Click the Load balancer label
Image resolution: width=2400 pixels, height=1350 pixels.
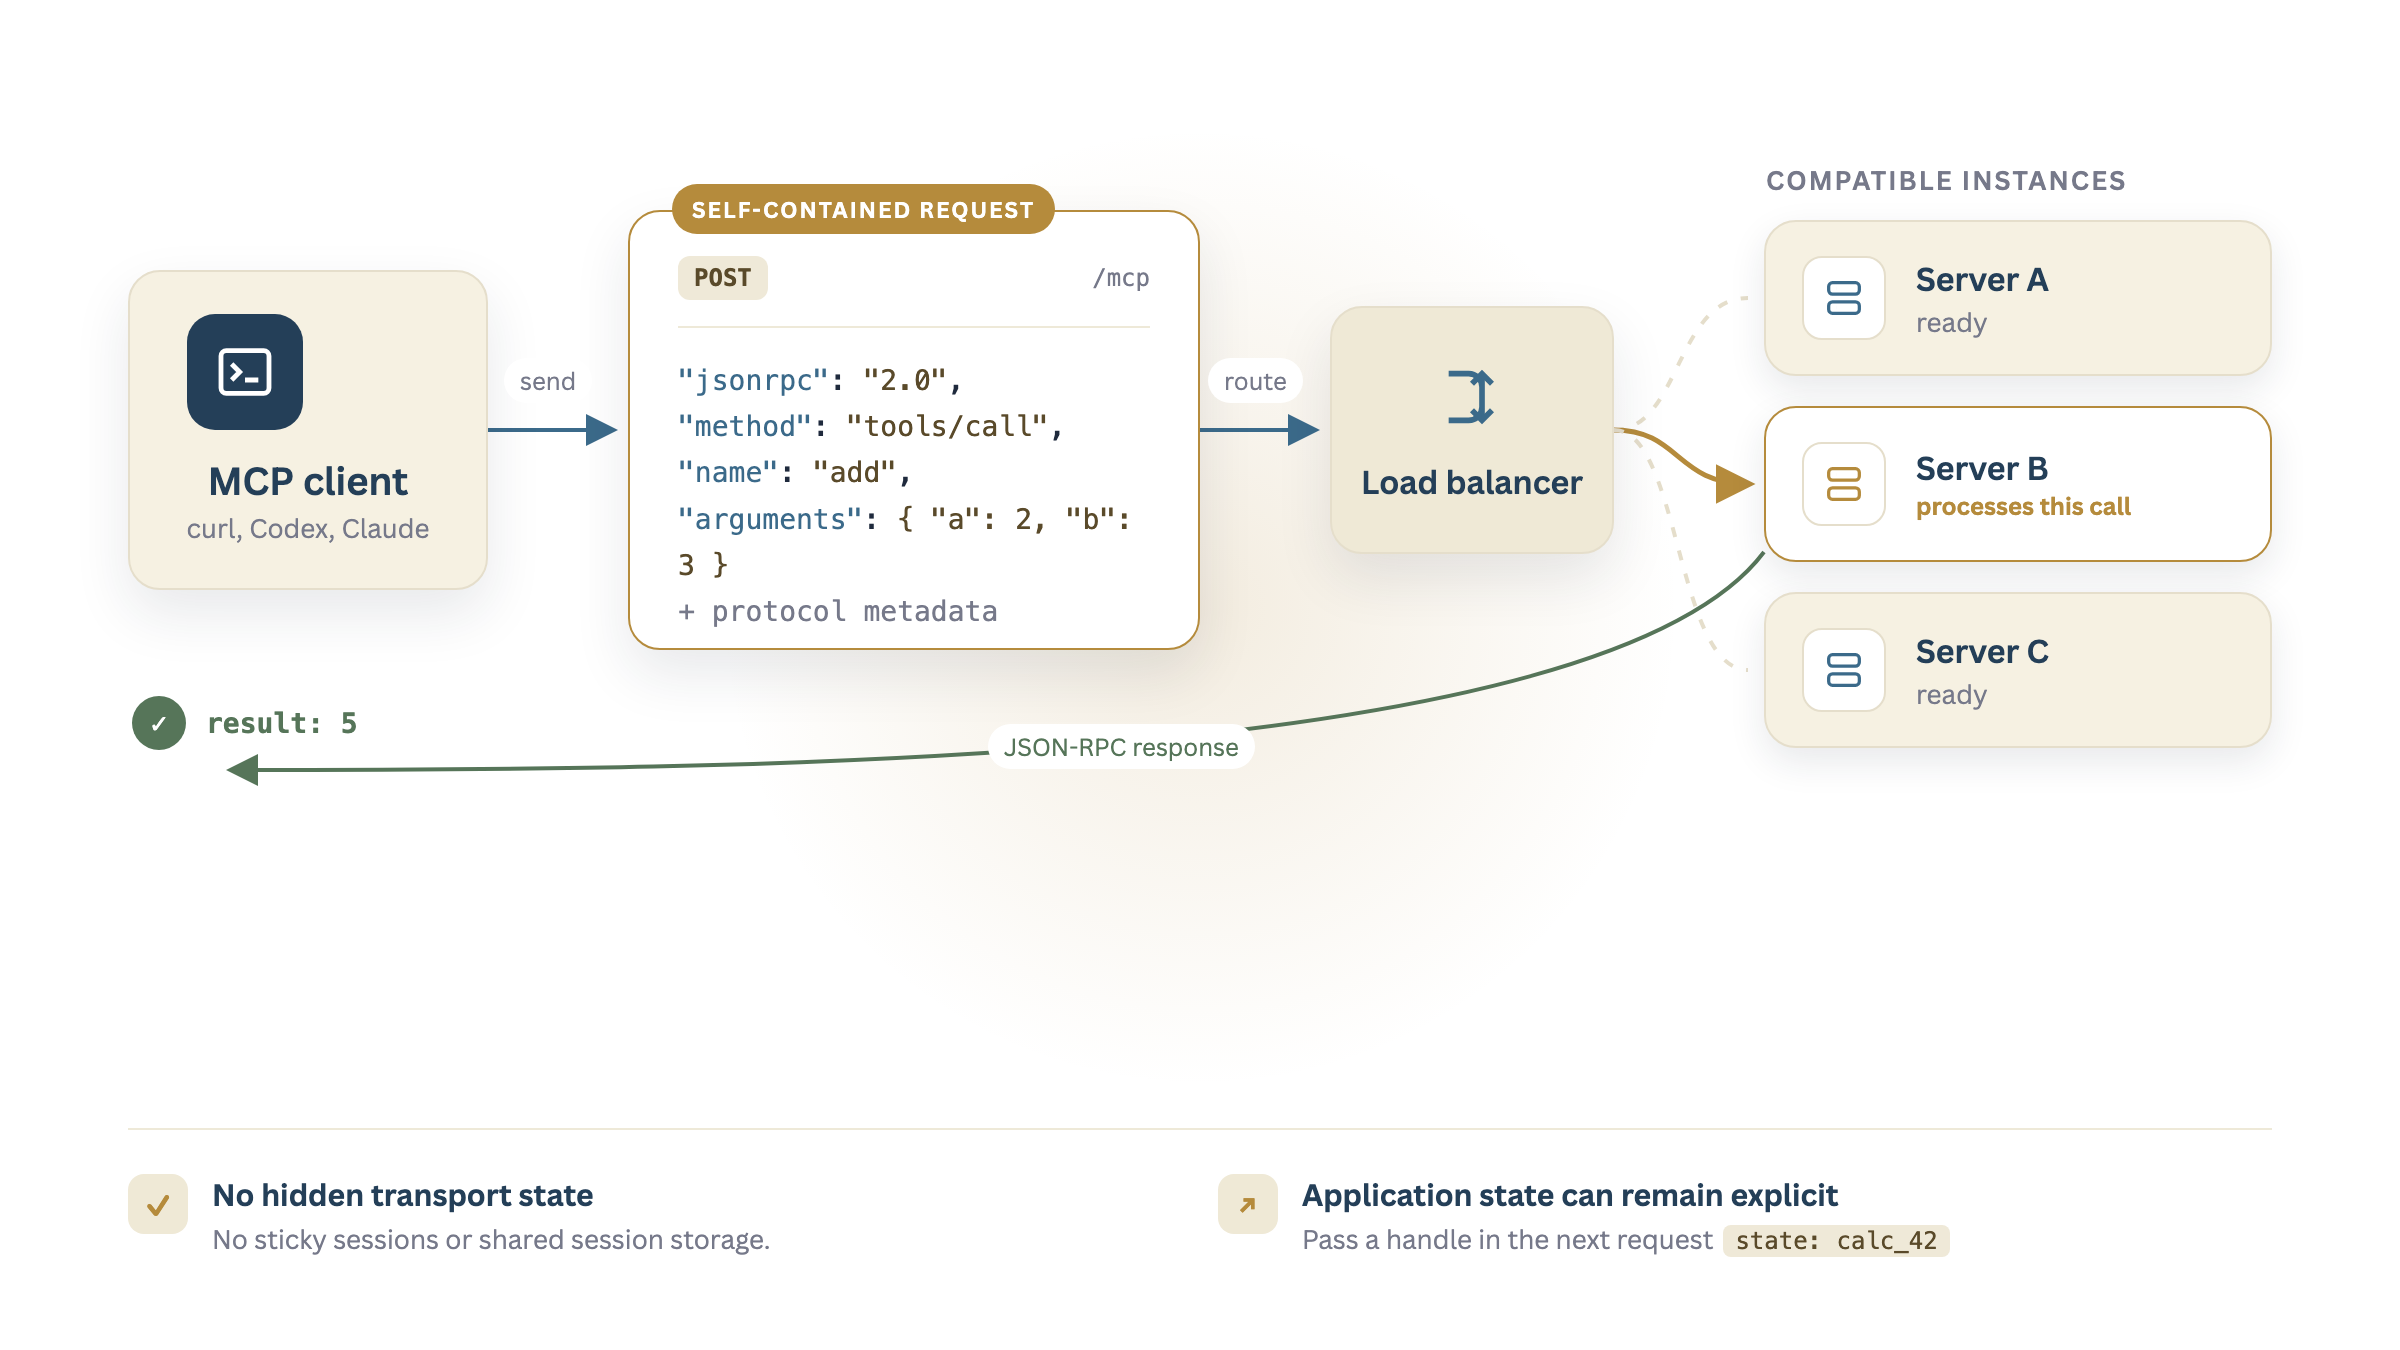pyautogui.click(x=1472, y=483)
